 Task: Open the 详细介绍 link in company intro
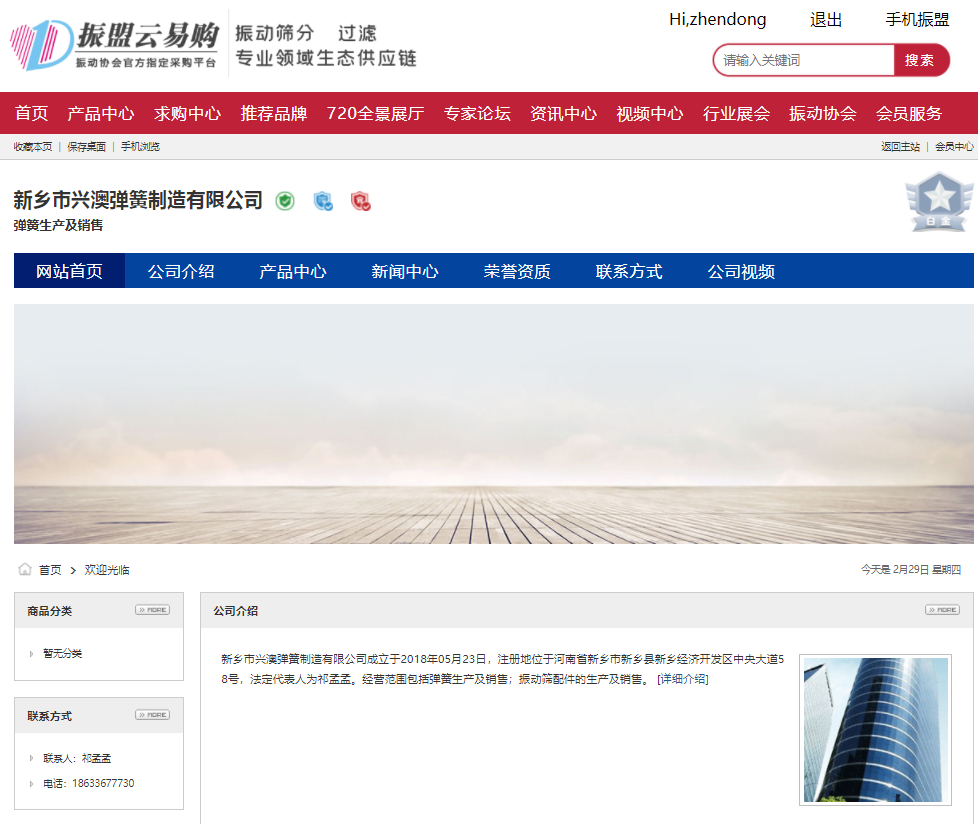pyautogui.click(x=682, y=679)
